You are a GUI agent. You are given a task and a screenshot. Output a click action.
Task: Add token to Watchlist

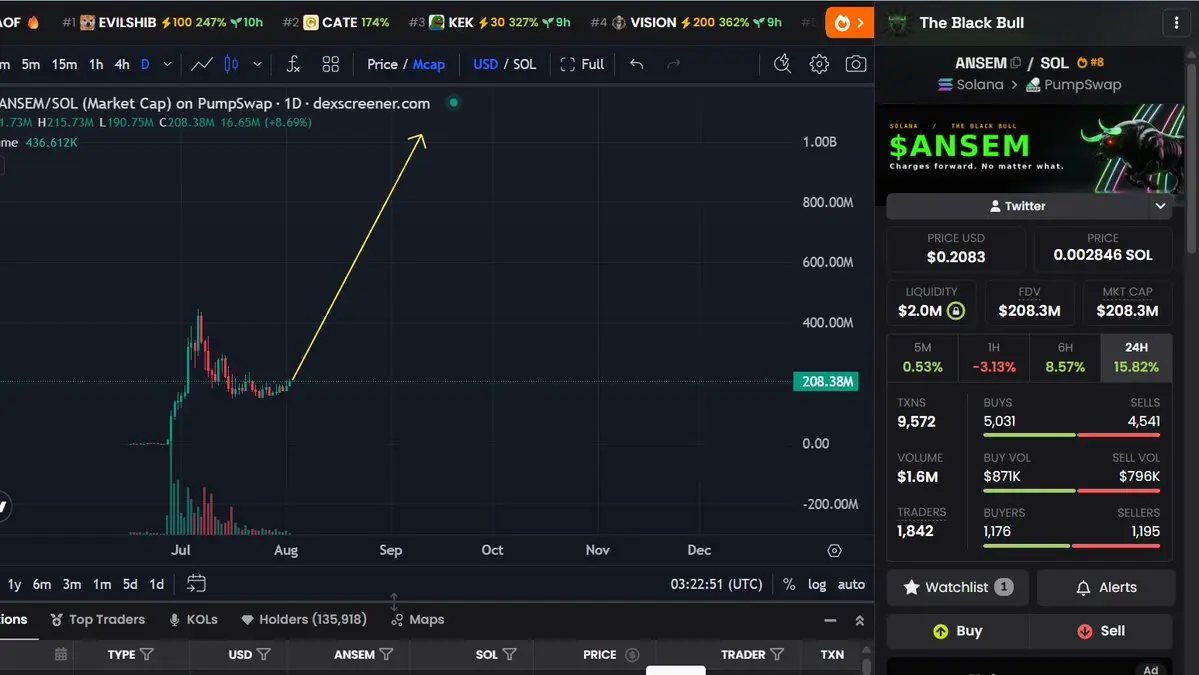click(x=957, y=587)
